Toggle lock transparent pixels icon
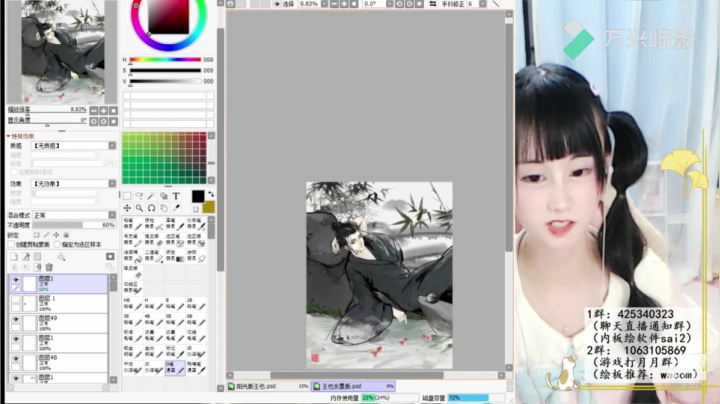Screen dimensions: 720x404 click(x=36, y=235)
